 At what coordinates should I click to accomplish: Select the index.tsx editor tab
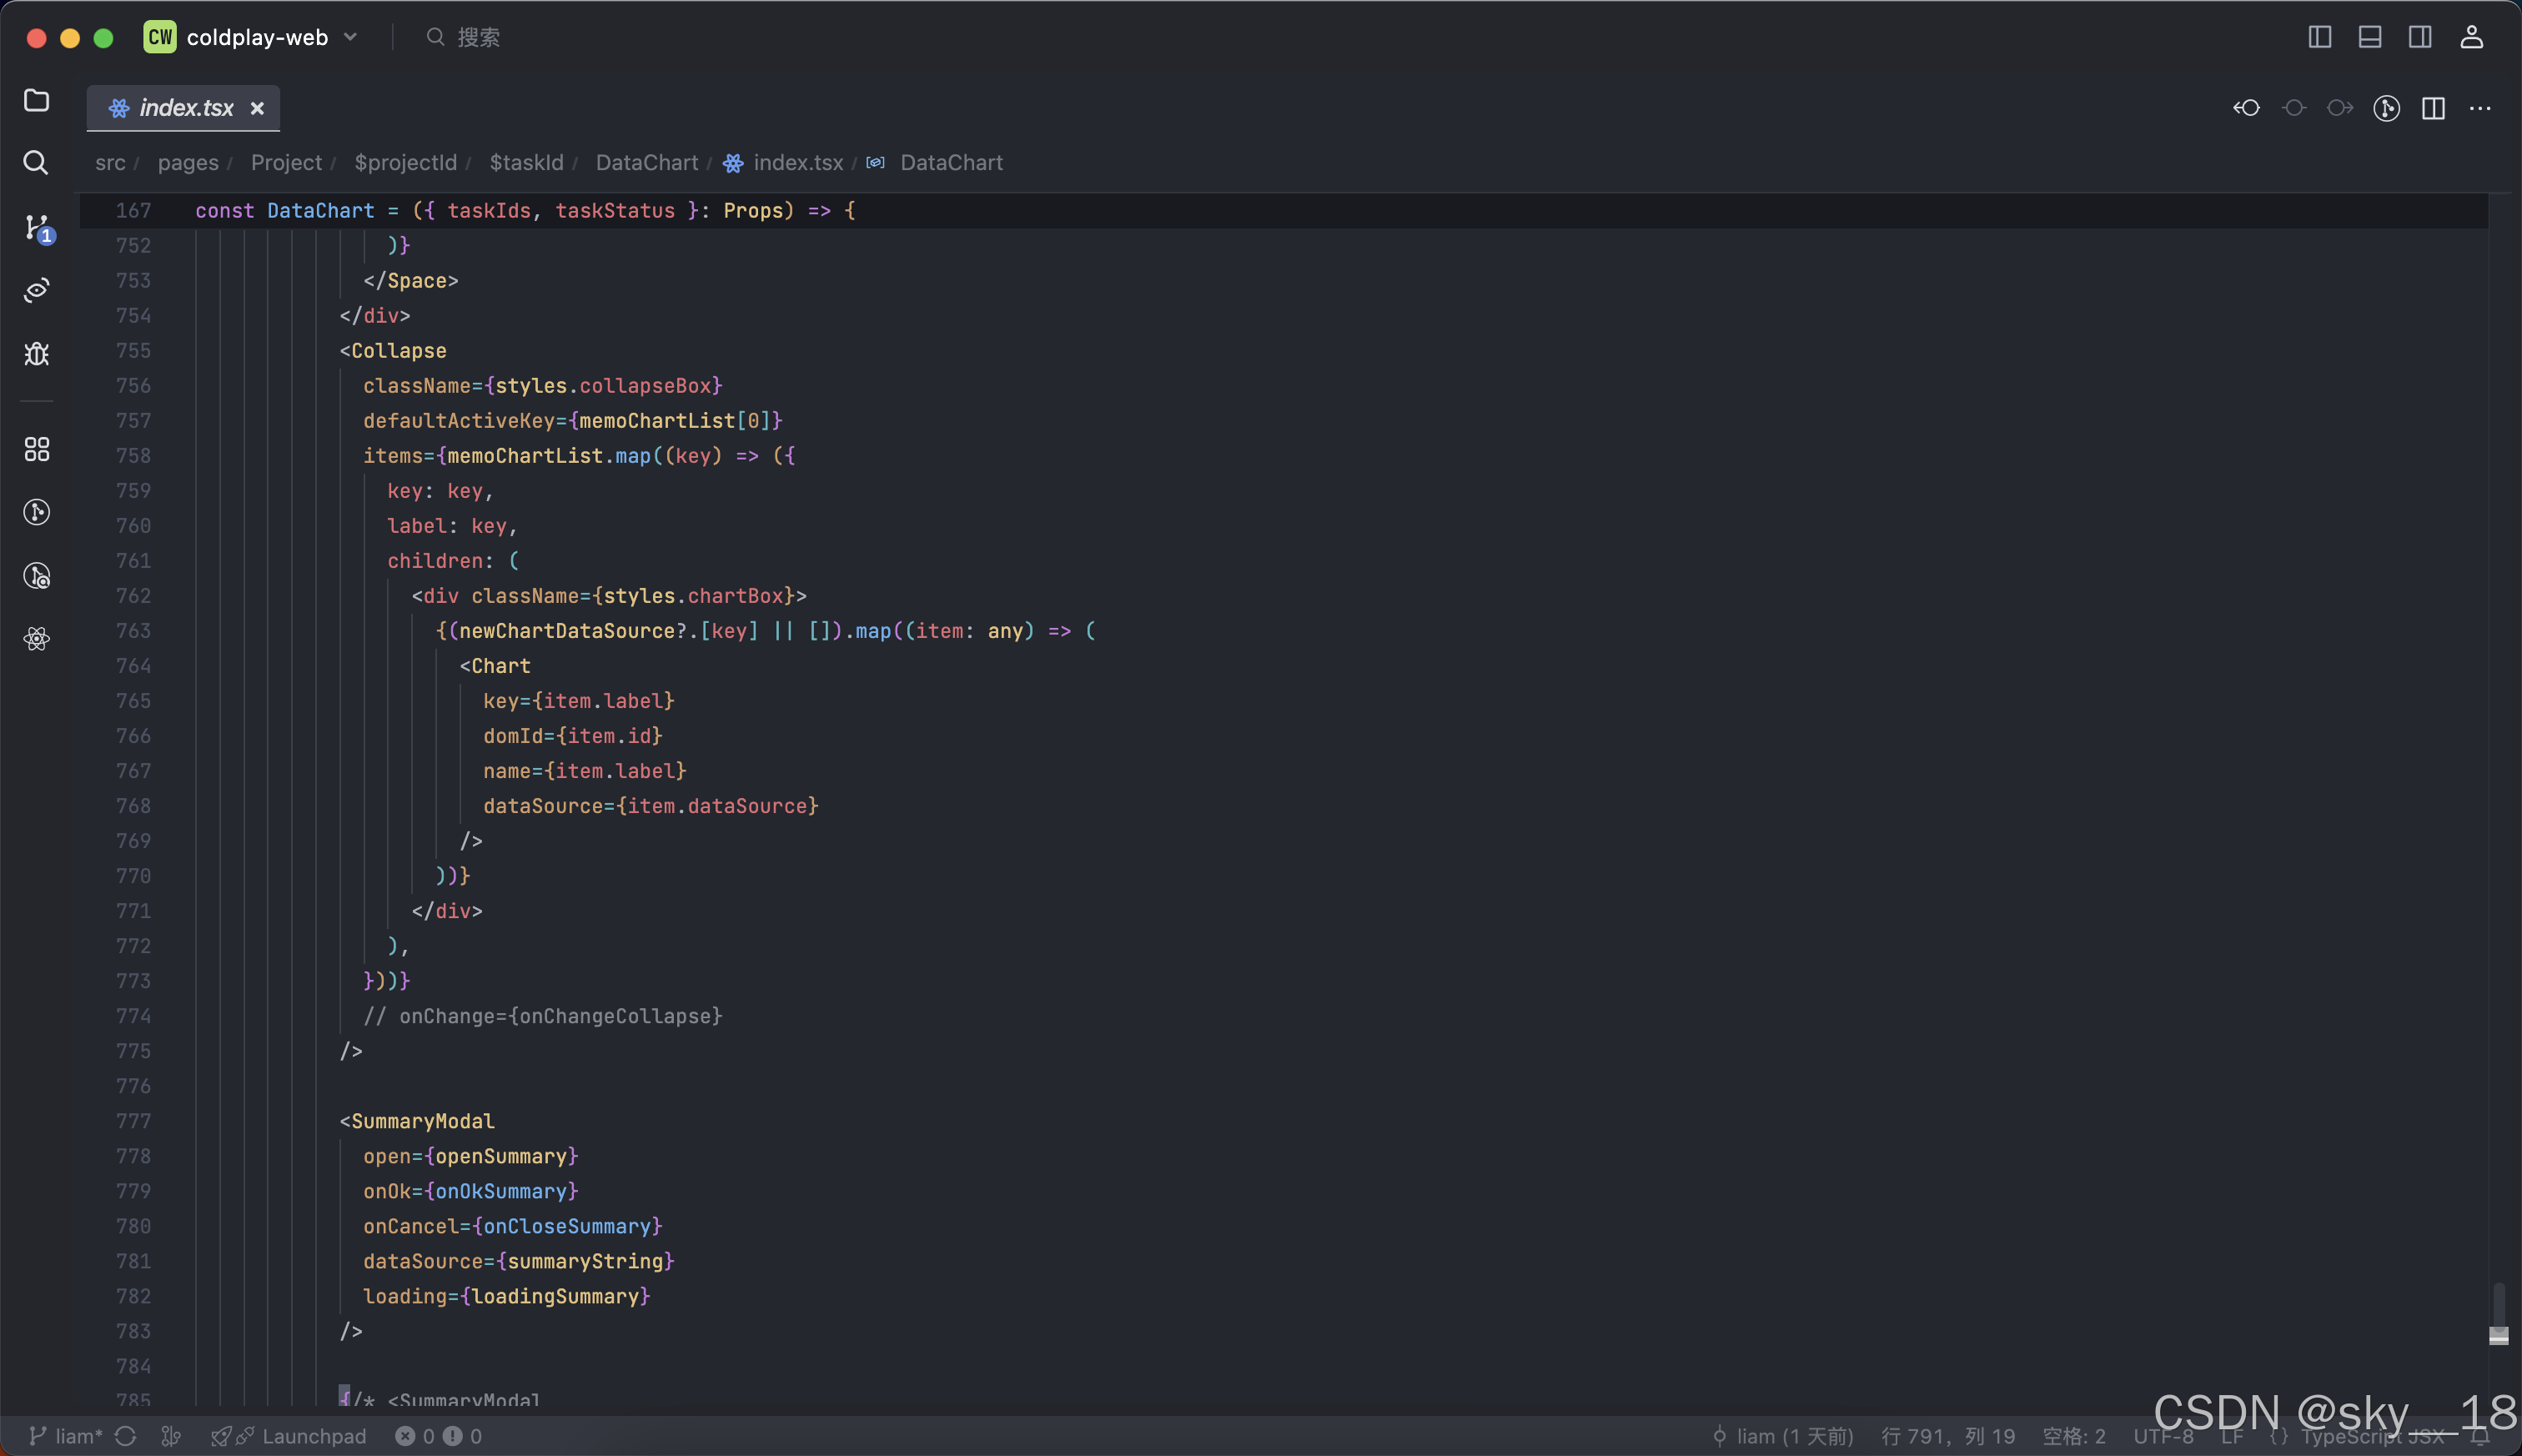[185, 108]
